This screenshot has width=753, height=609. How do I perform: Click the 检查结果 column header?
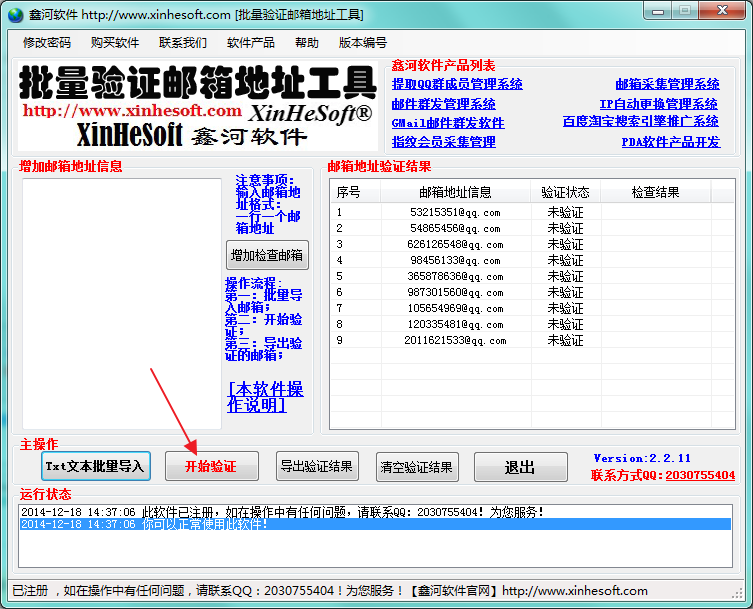656,192
